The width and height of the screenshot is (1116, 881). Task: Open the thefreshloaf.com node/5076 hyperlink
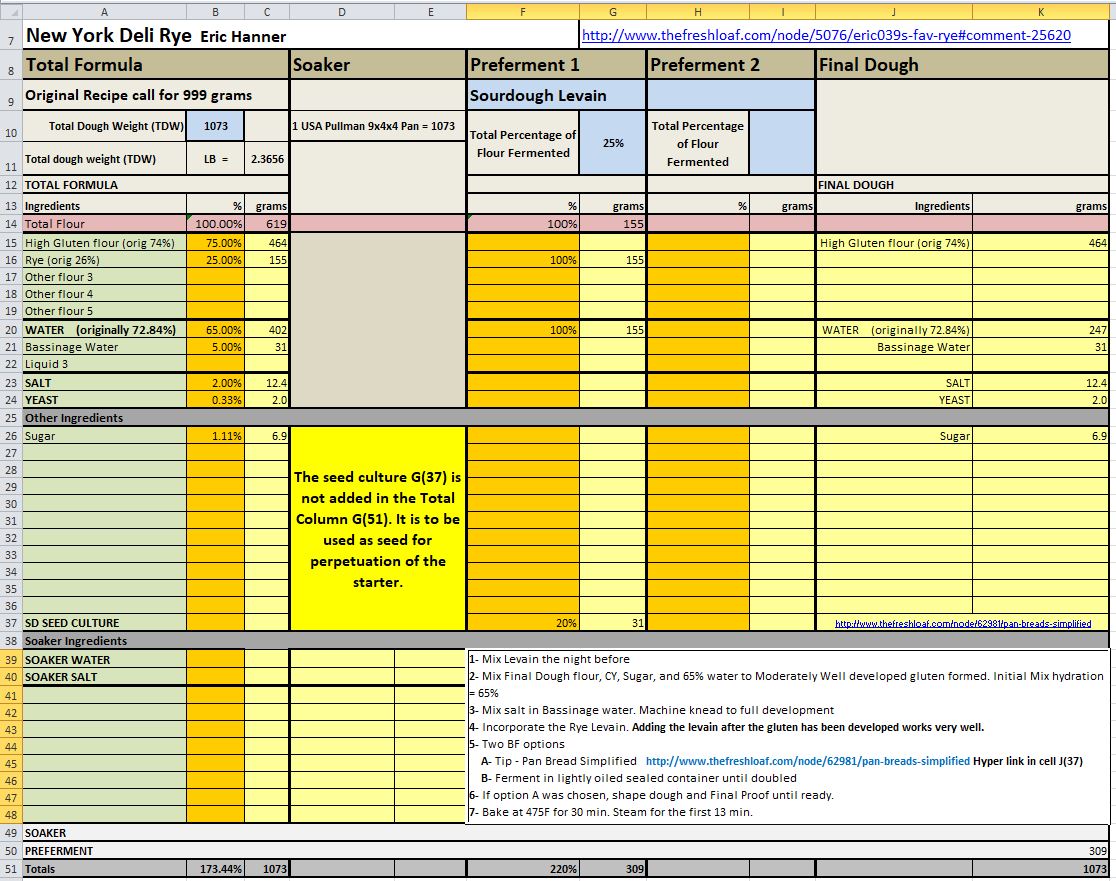[x=826, y=35]
